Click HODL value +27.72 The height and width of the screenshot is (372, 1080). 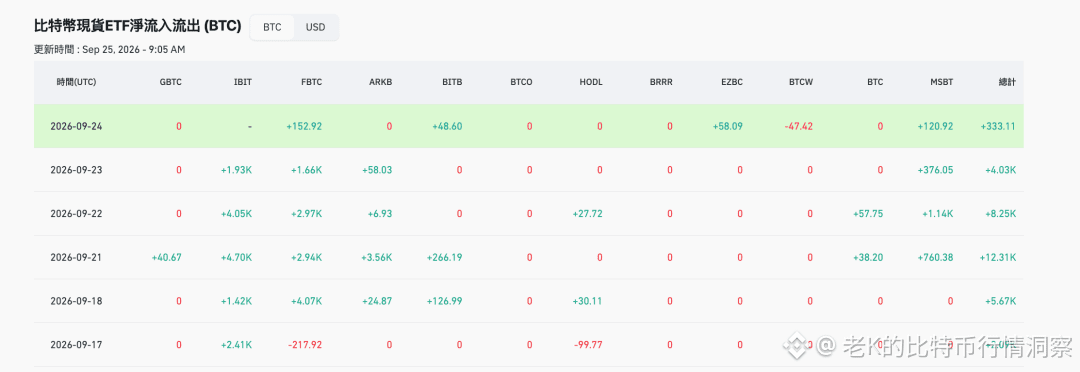coord(588,214)
